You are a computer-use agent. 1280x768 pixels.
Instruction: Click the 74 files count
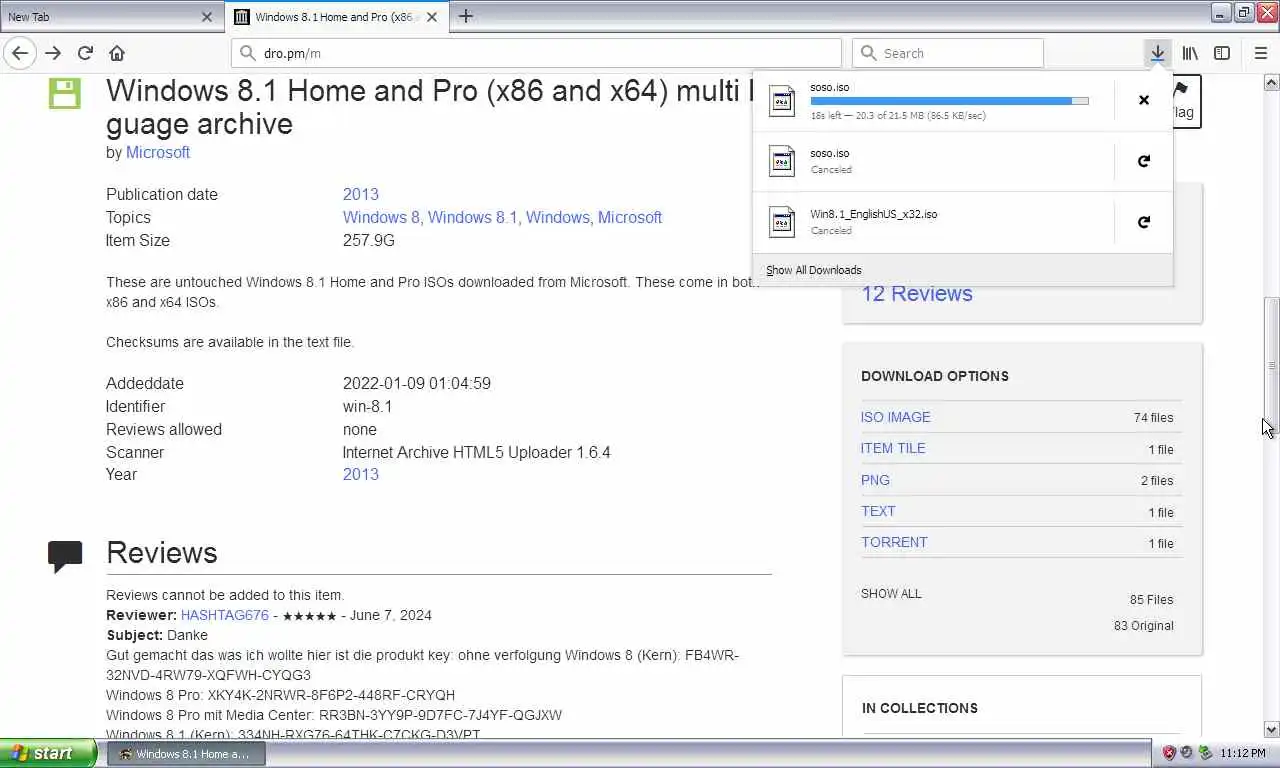pyautogui.click(x=1154, y=418)
